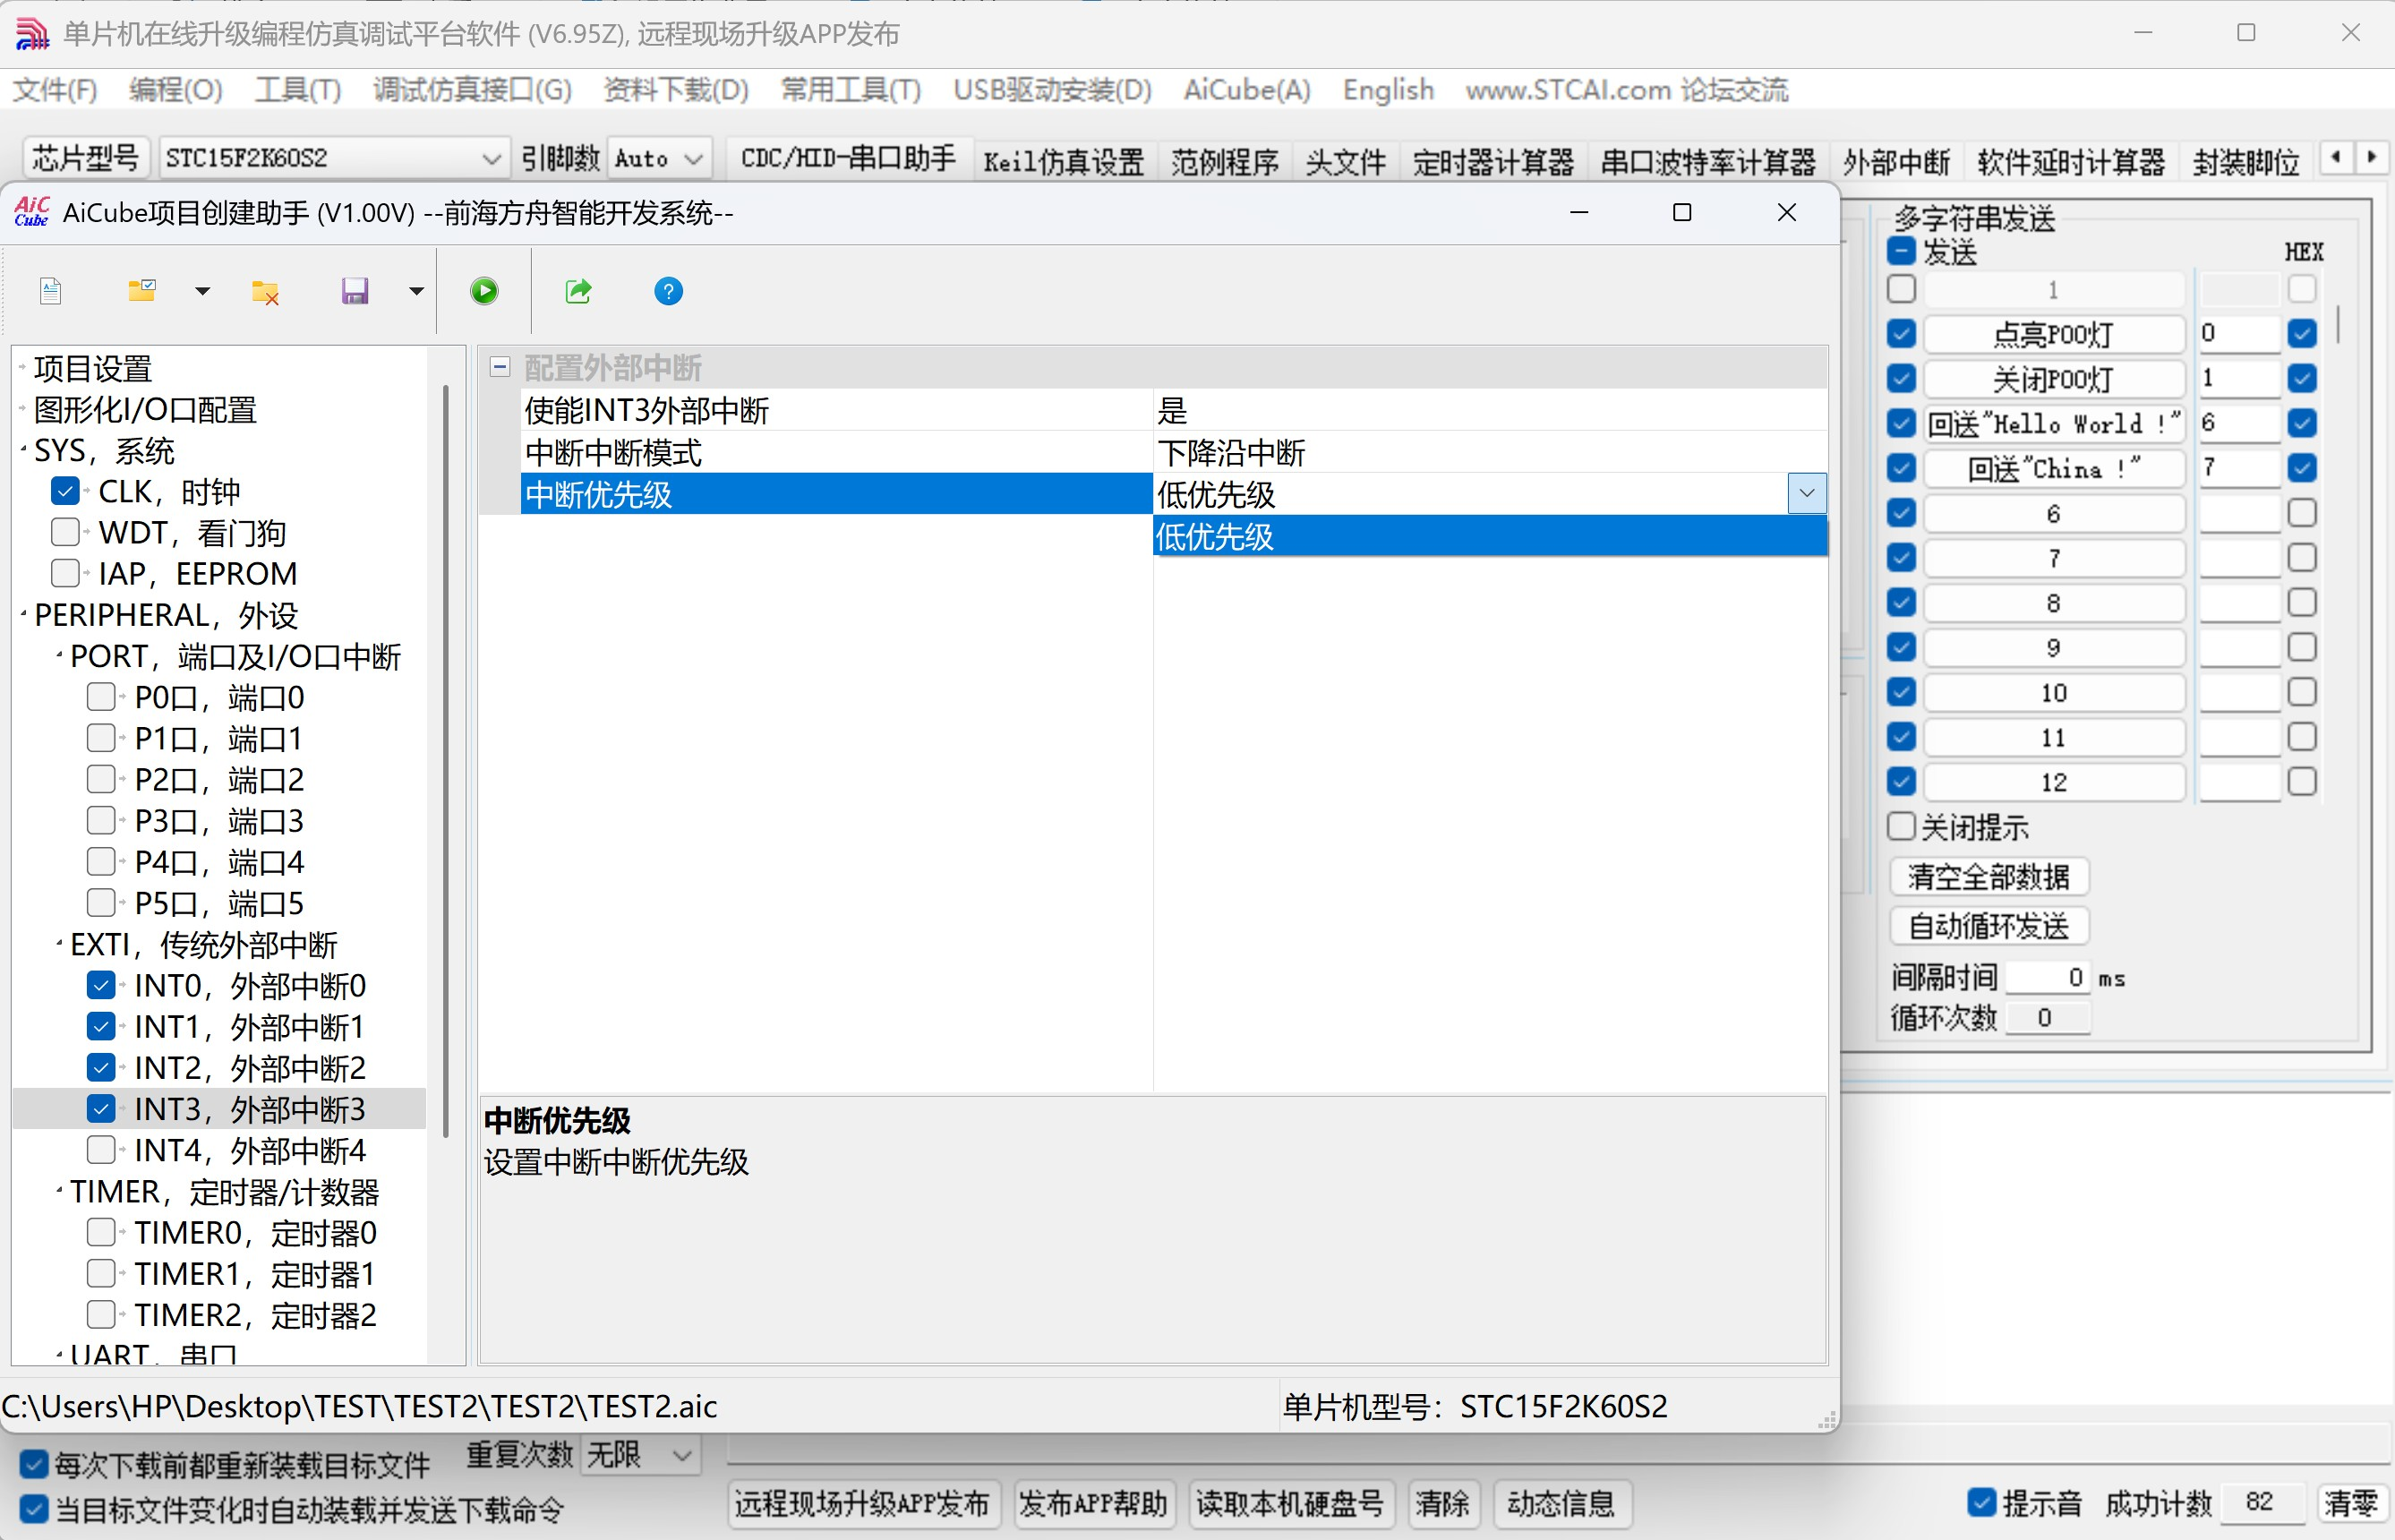Viewport: 2395px width, 1540px height.
Task: Click the tab scroll right arrow
Action: pyautogui.click(x=2371, y=158)
